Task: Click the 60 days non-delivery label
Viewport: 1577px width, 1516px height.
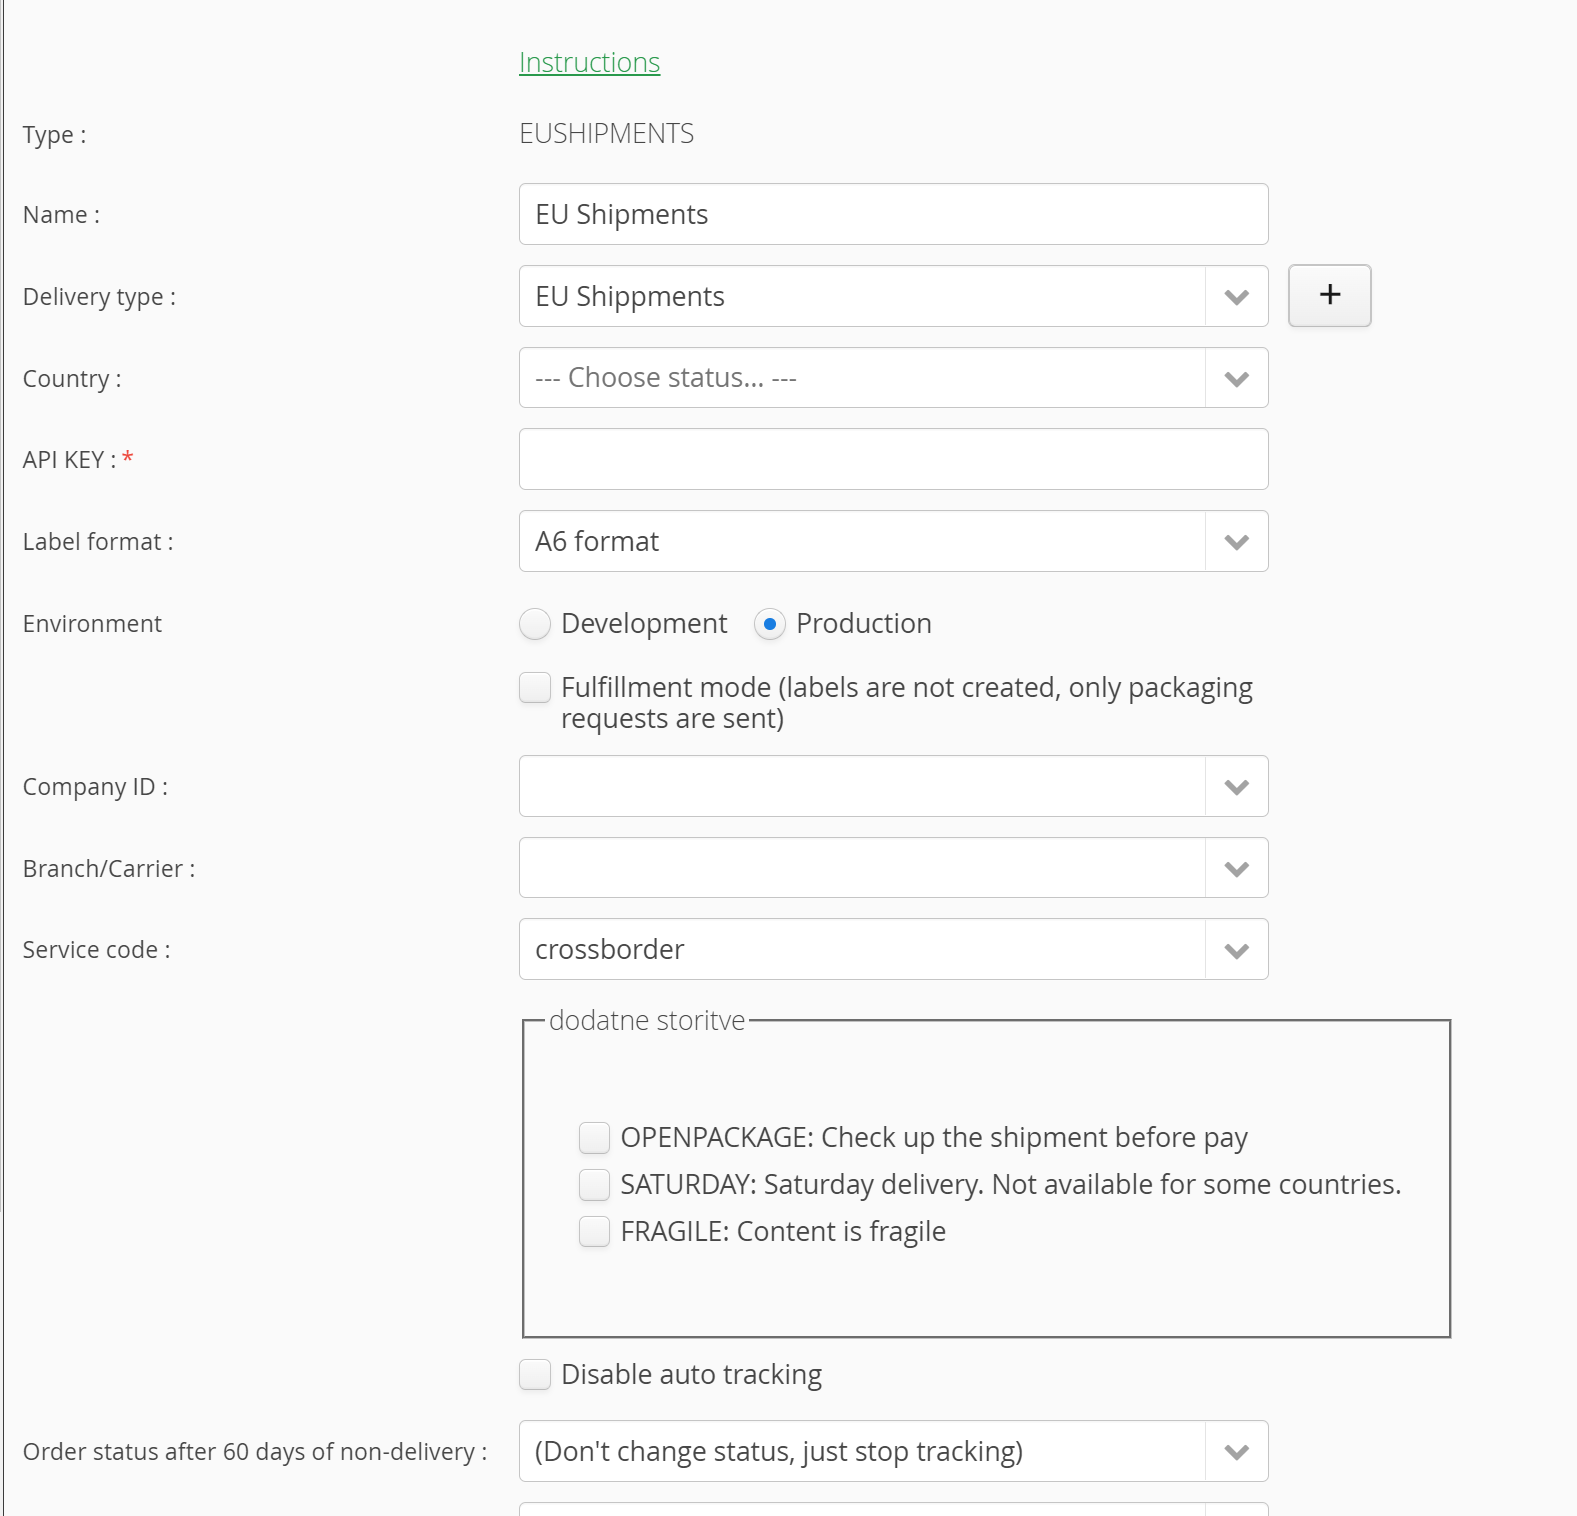Action: [x=255, y=1451]
